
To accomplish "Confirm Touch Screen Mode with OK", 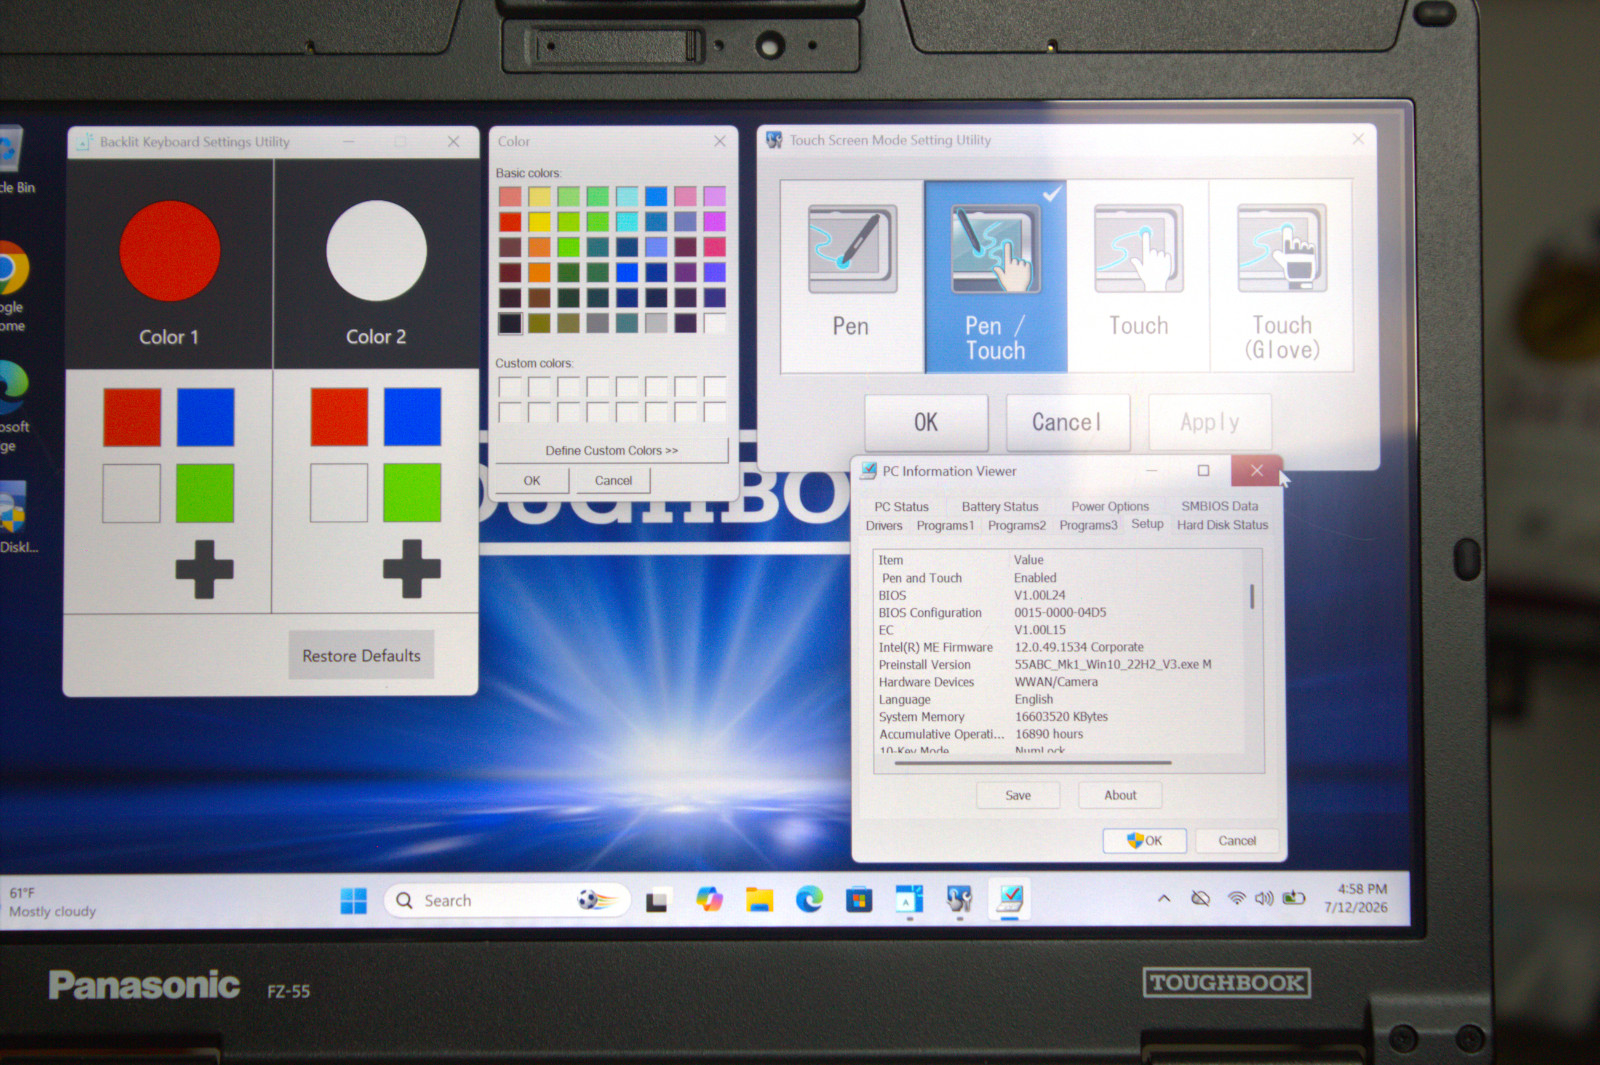I will (x=926, y=422).
